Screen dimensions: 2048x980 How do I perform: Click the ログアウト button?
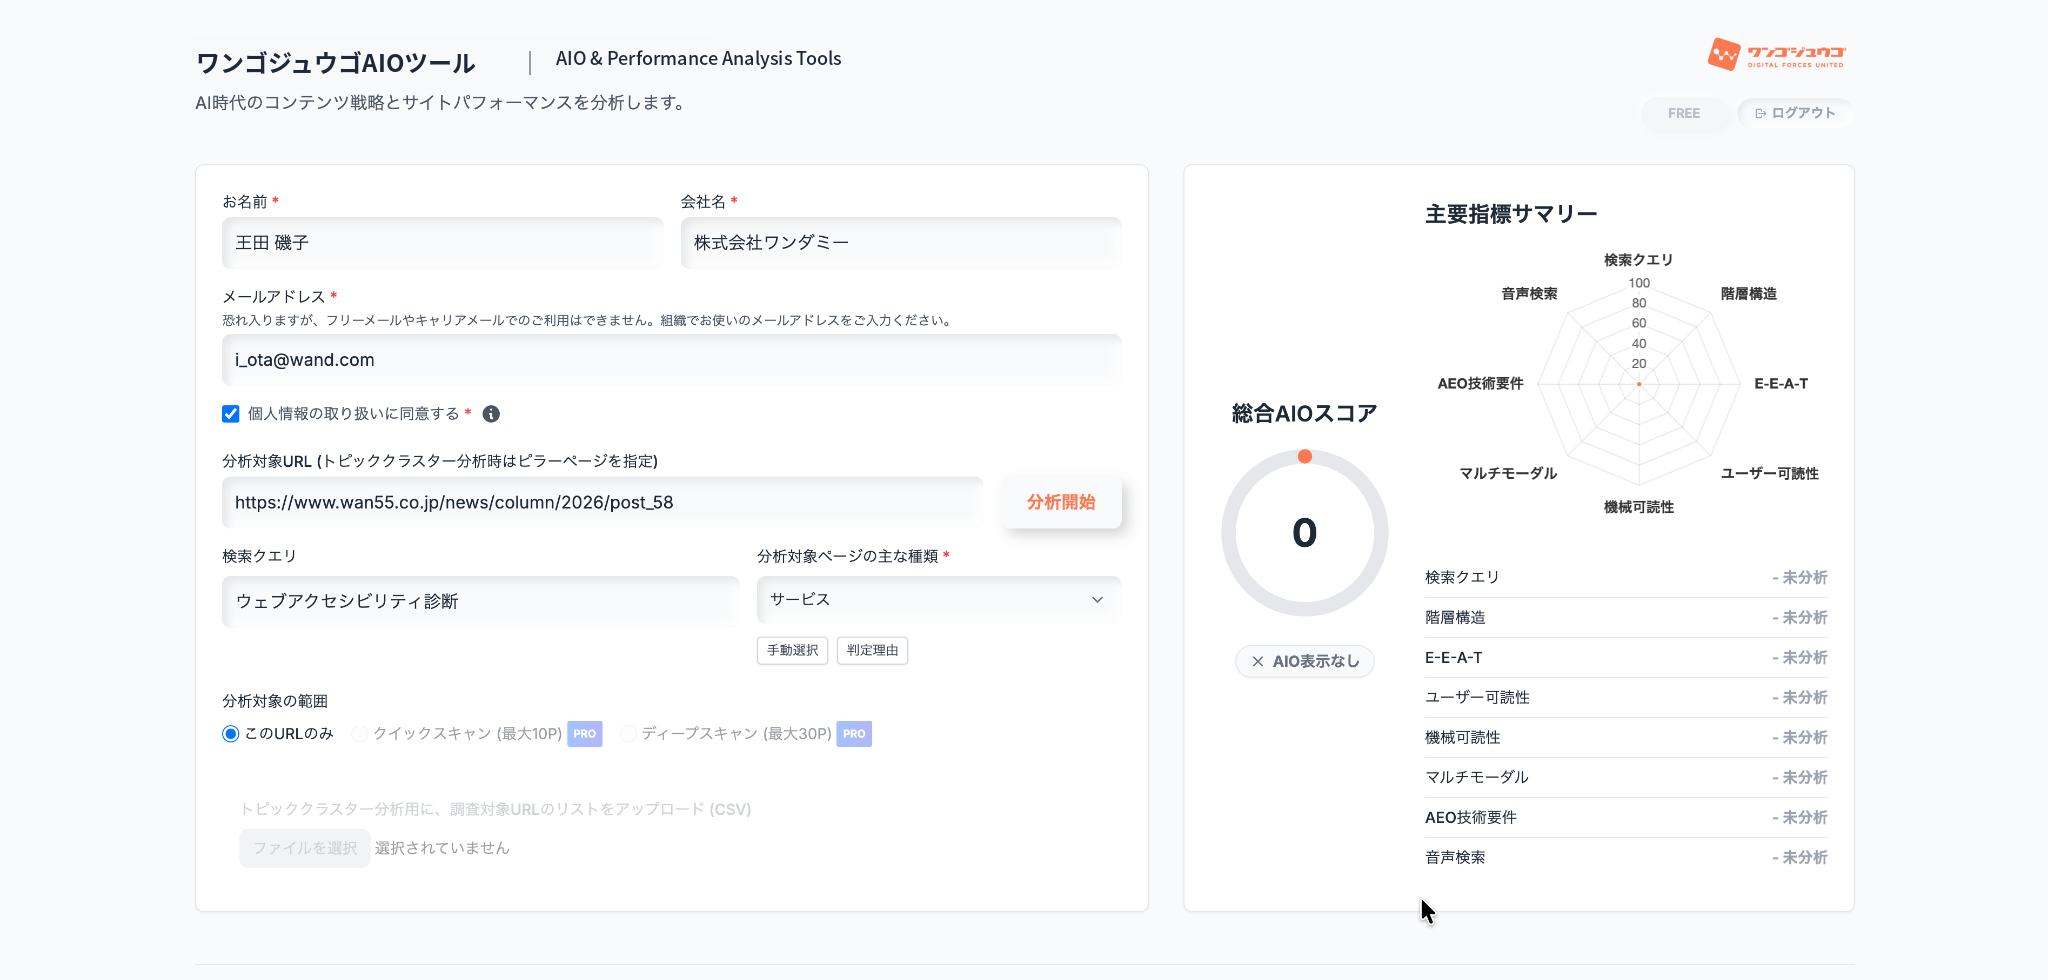(1795, 113)
